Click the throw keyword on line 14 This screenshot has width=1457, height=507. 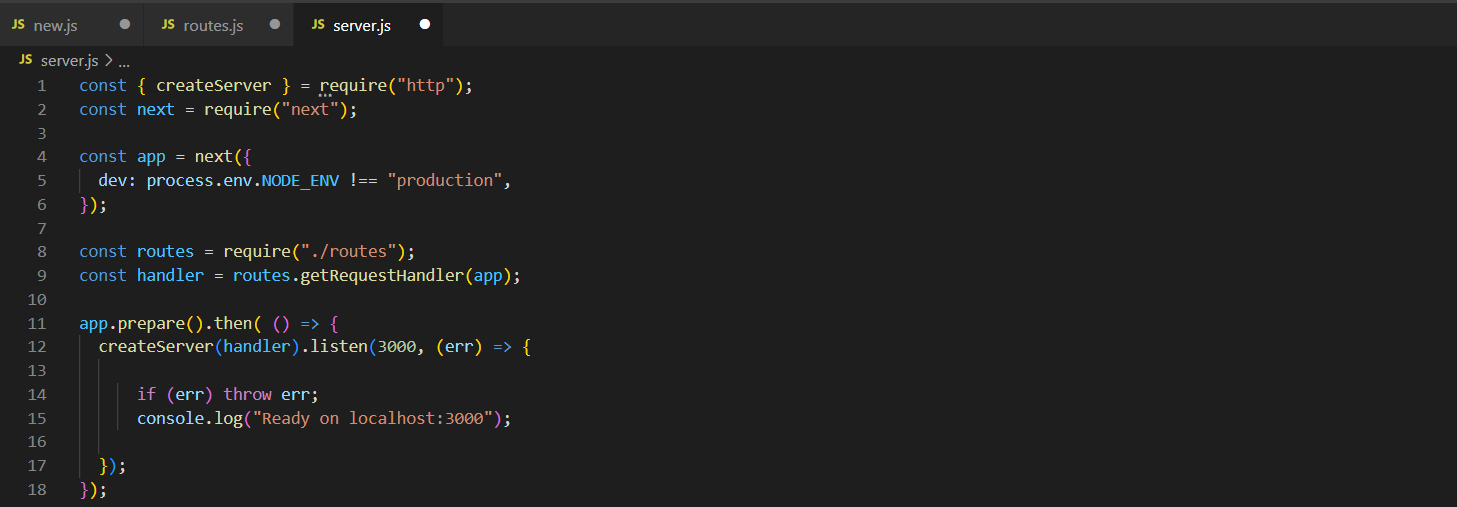pos(247,395)
